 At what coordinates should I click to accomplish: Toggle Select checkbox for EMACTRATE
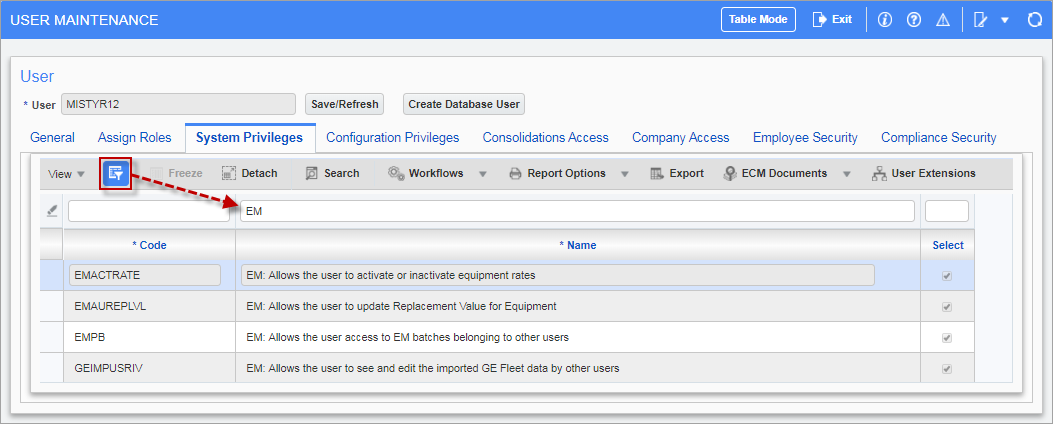click(x=946, y=275)
